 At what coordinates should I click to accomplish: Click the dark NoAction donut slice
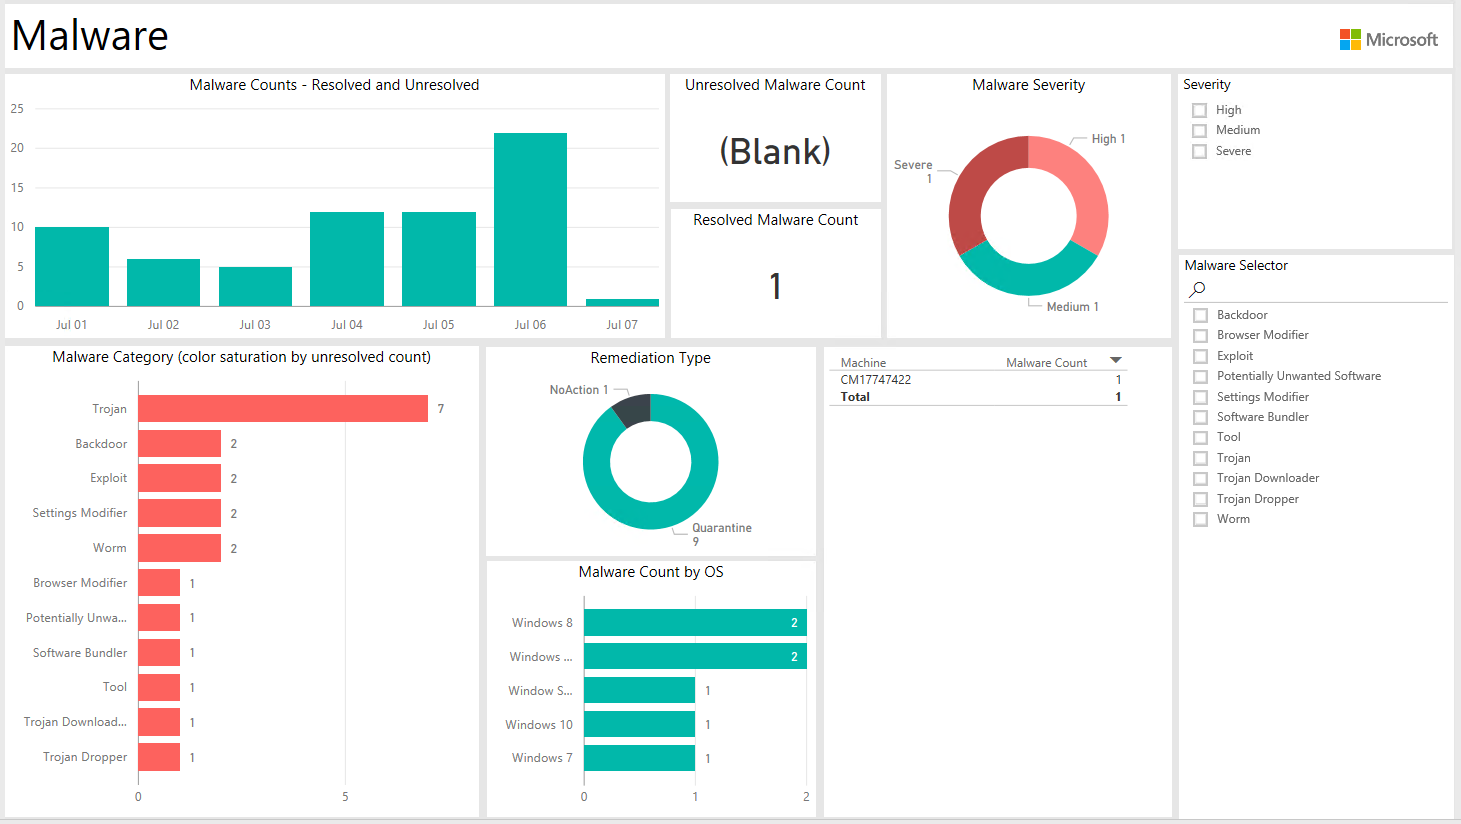pyautogui.click(x=634, y=409)
